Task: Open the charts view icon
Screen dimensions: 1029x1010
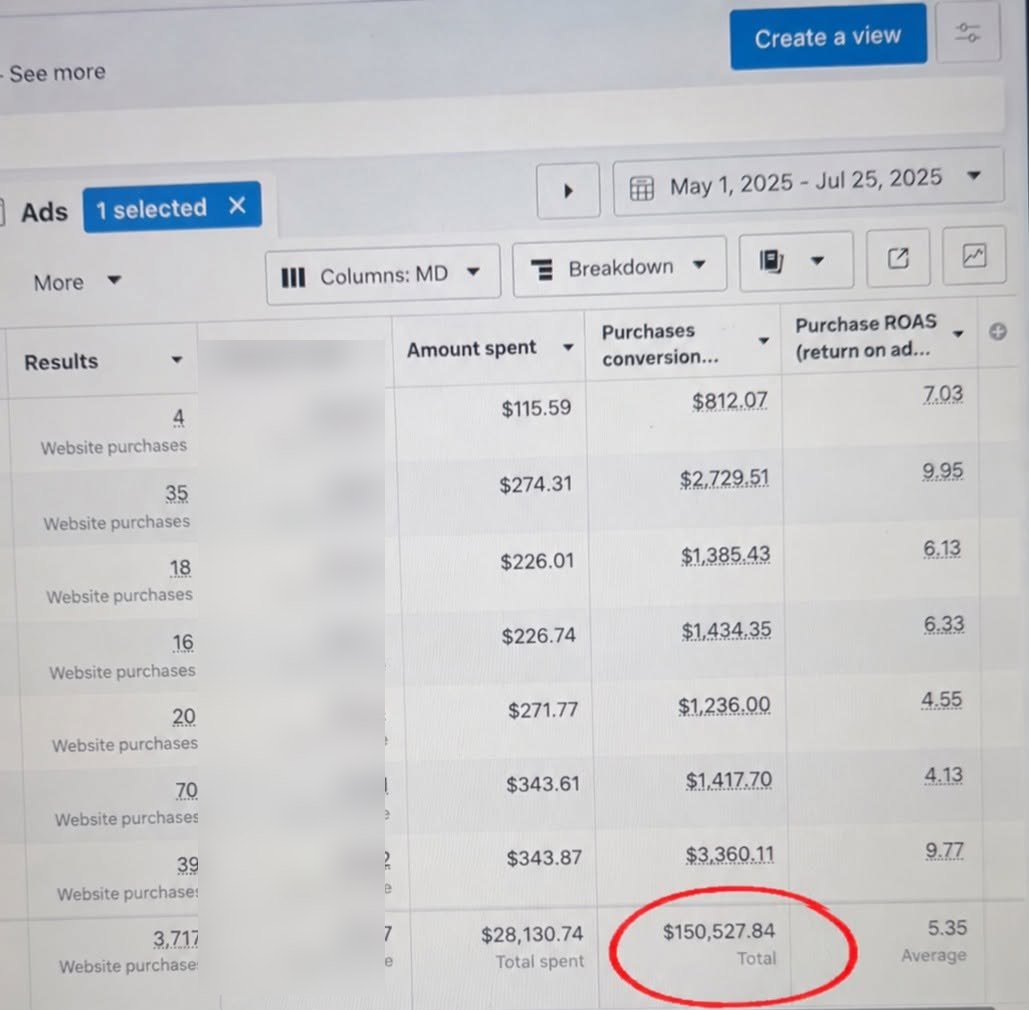Action: 974,255
